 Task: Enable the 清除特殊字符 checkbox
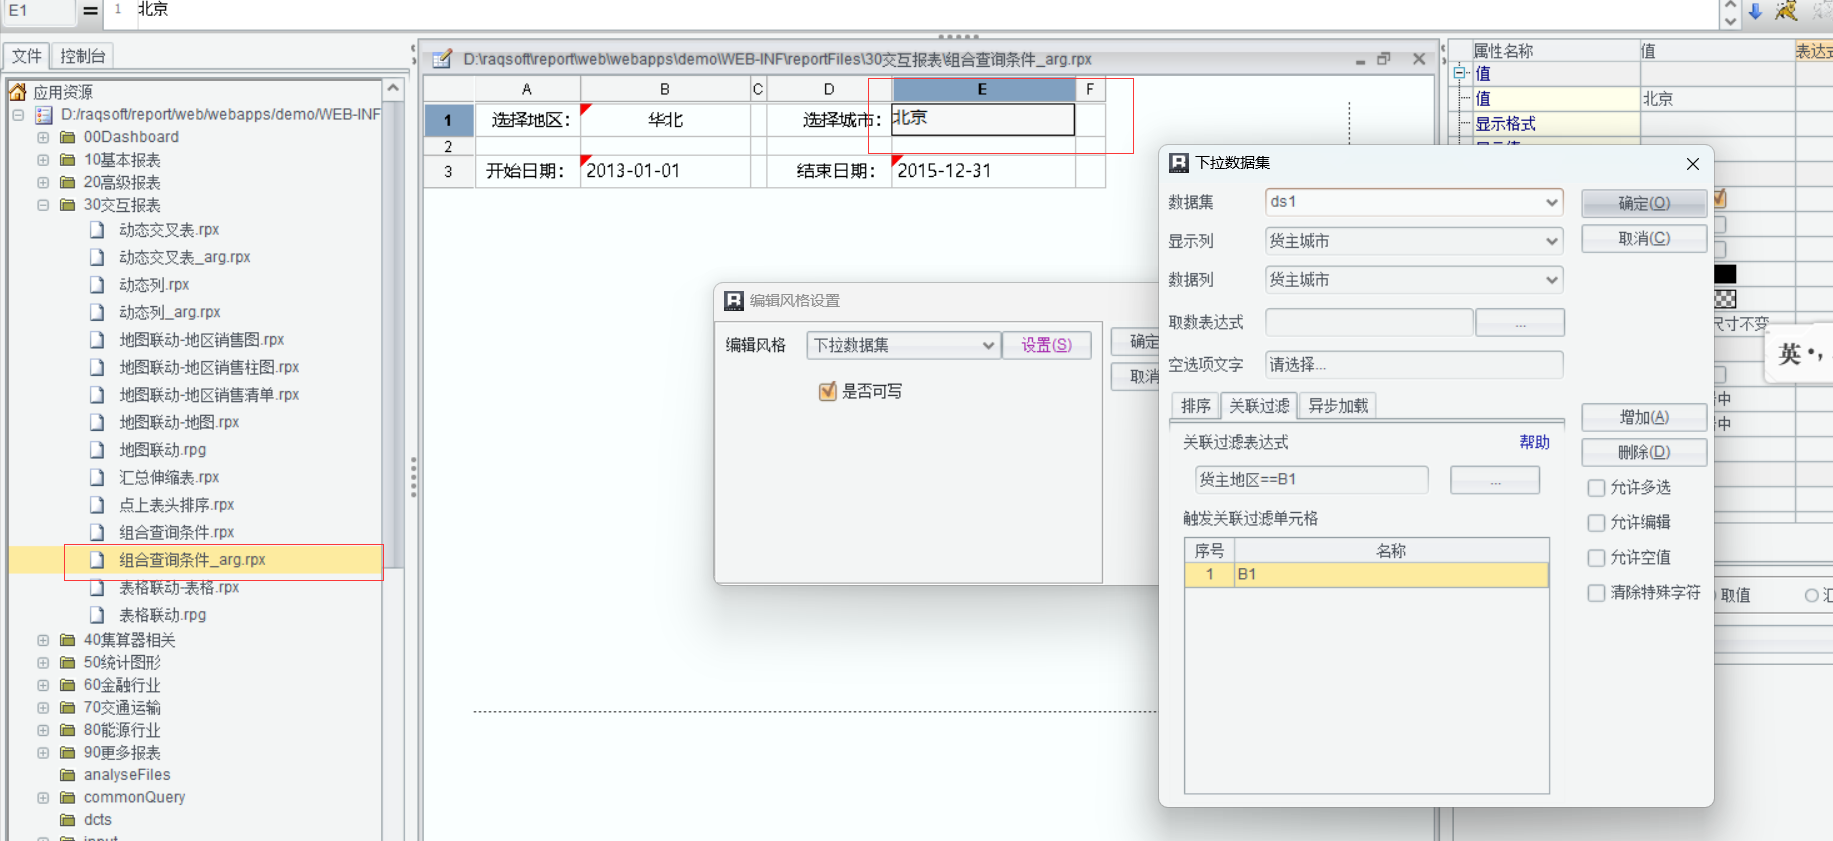click(x=1596, y=593)
